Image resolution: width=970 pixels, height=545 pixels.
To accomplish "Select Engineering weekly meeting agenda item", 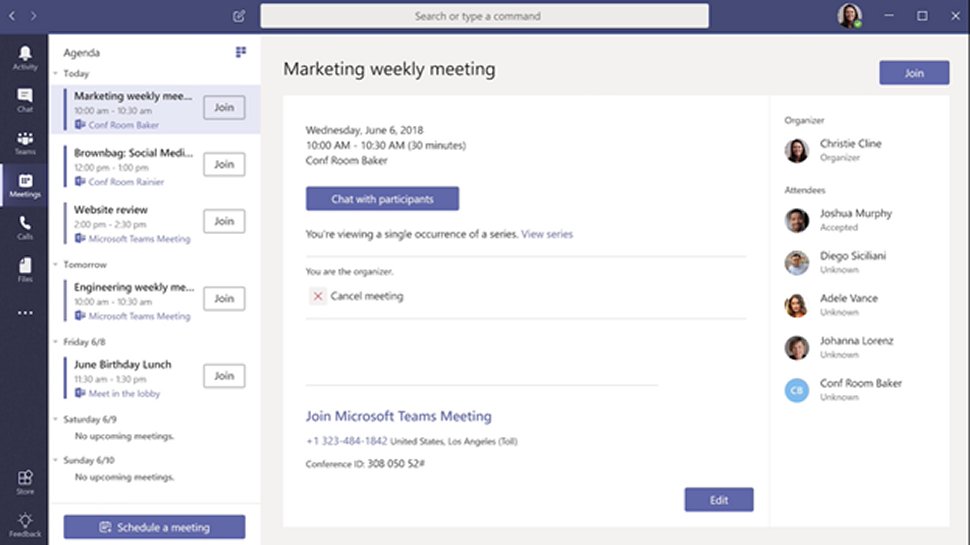I will point(156,301).
